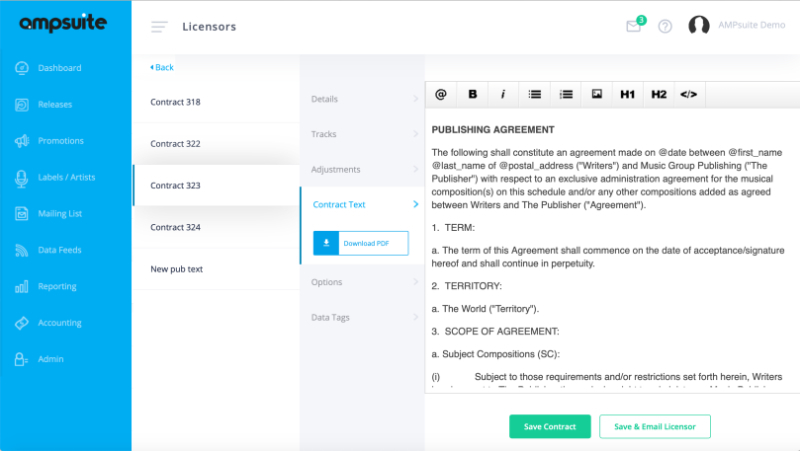Click the Back link
Viewport: 800px width, 451px height.
pyautogui.click(x=162, y=67)
